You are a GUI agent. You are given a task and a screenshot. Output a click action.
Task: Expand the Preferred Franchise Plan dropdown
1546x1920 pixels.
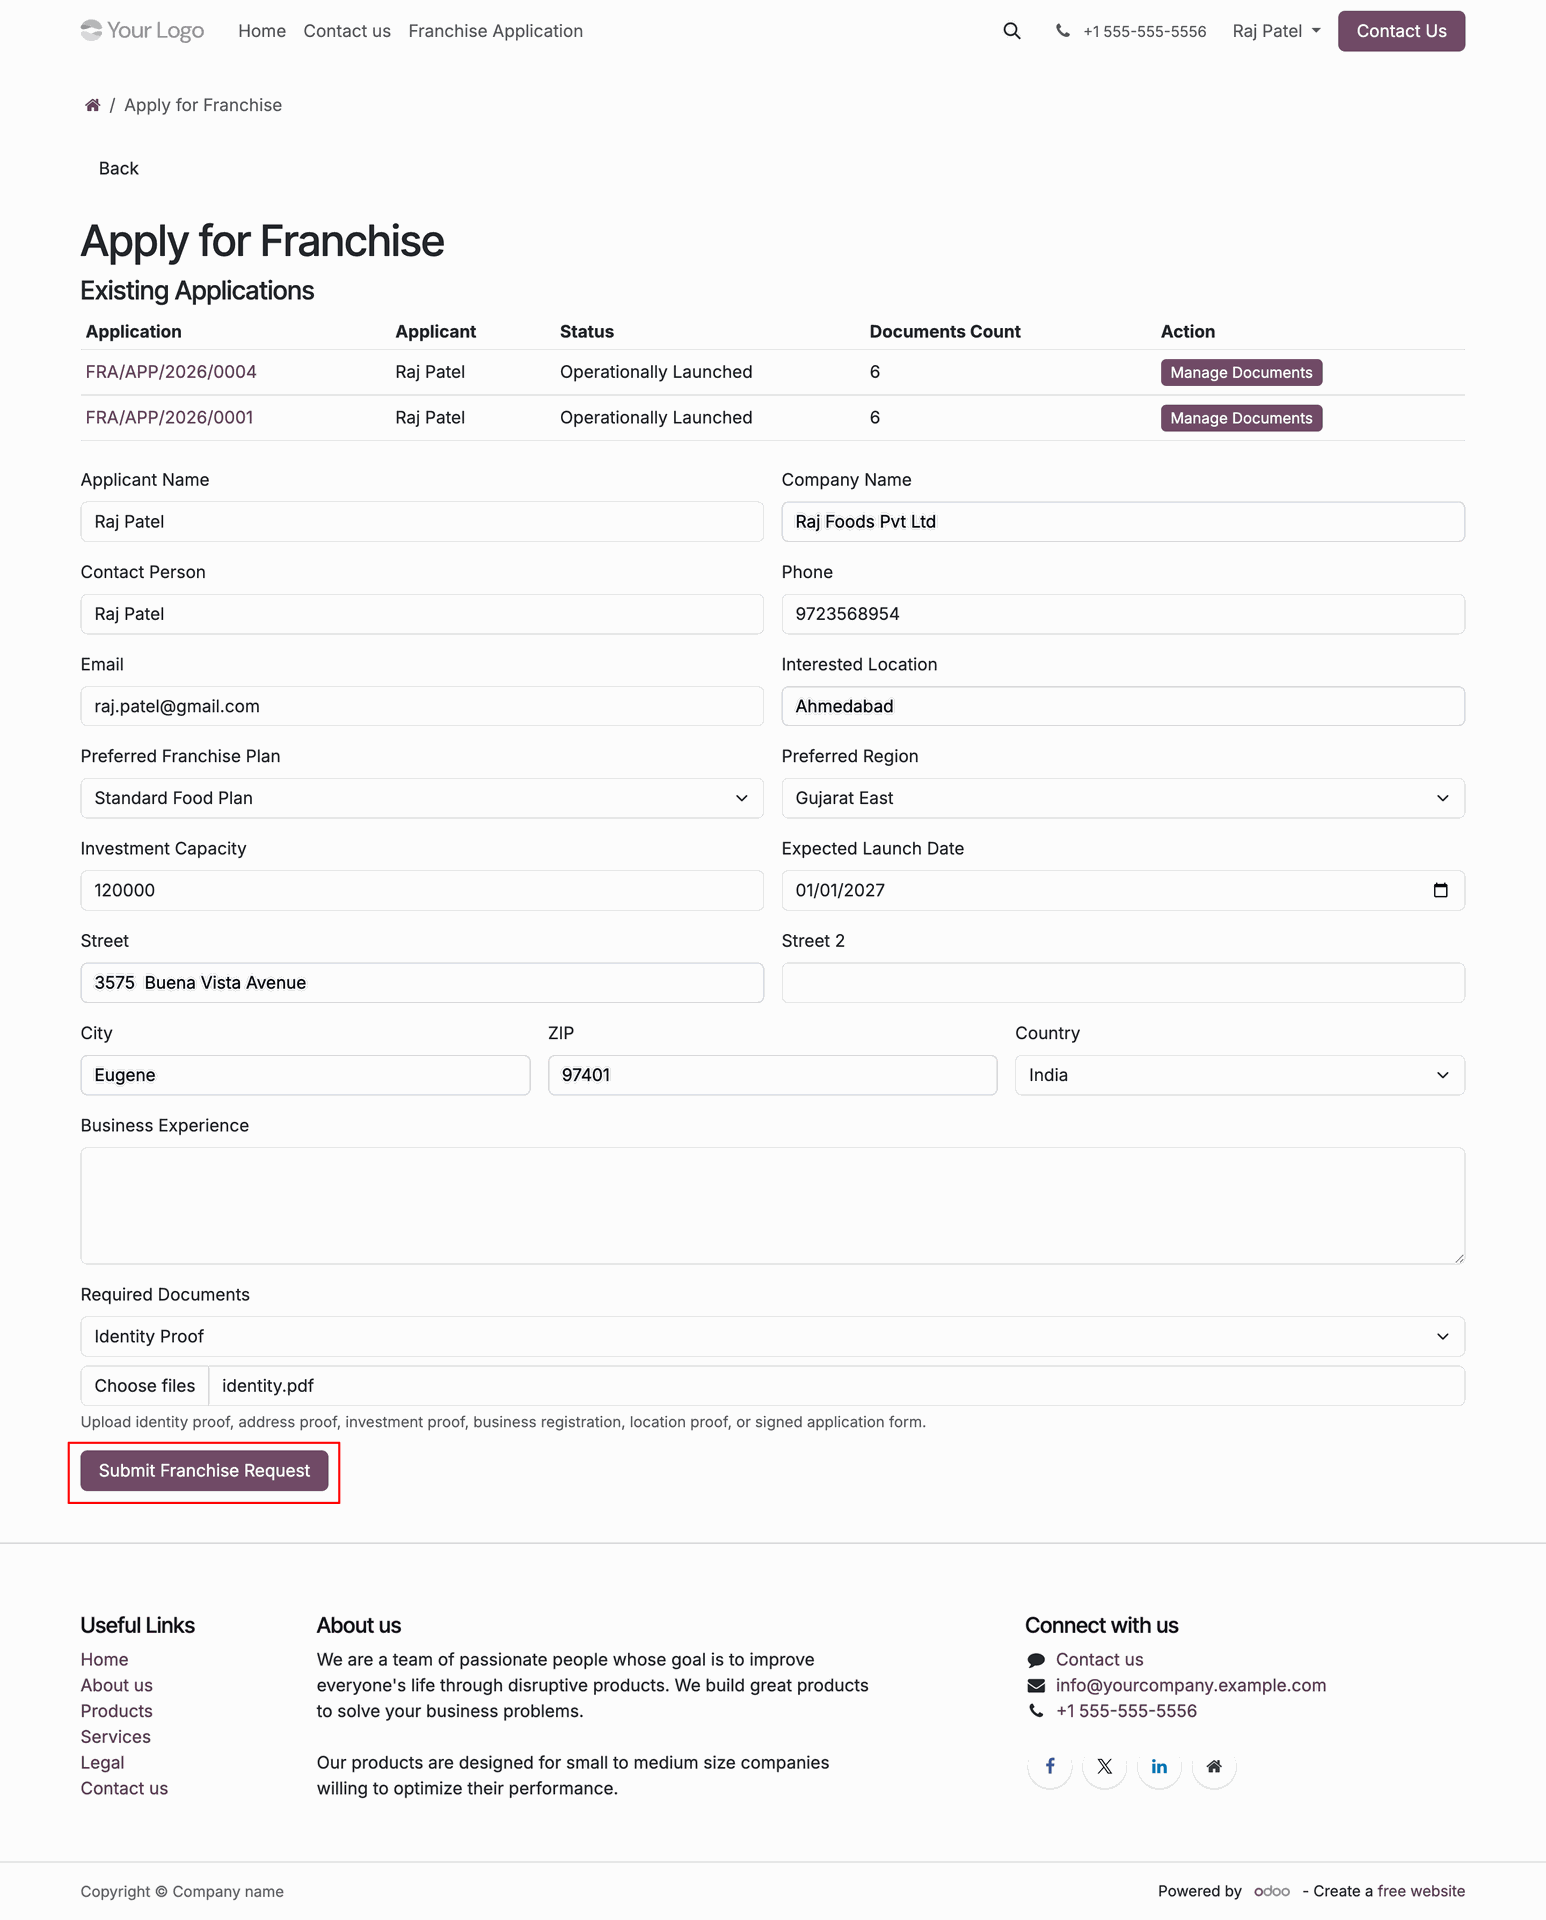422,798
